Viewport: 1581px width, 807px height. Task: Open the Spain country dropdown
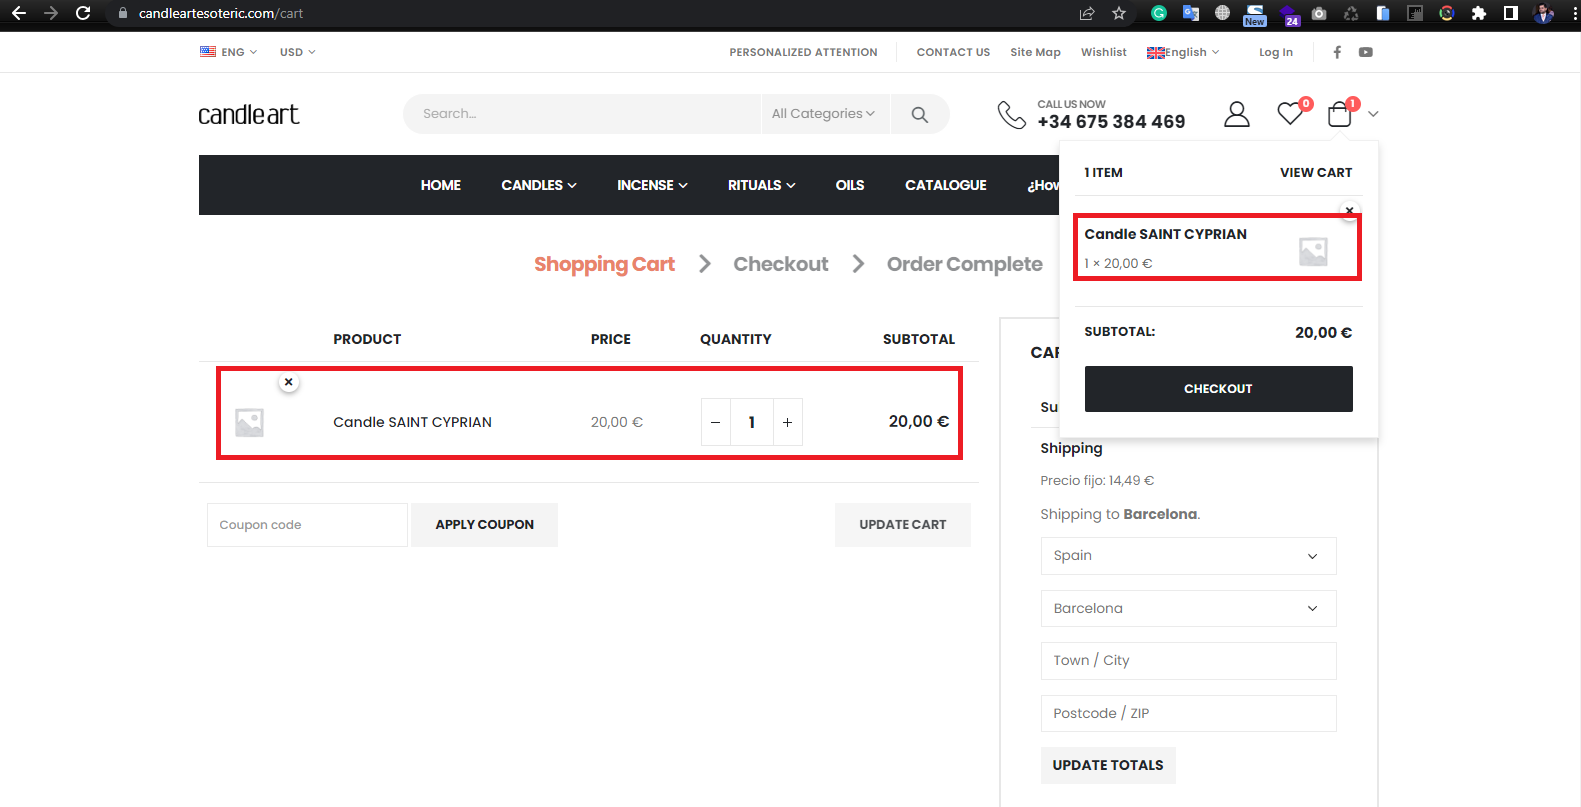point(1188,556)
